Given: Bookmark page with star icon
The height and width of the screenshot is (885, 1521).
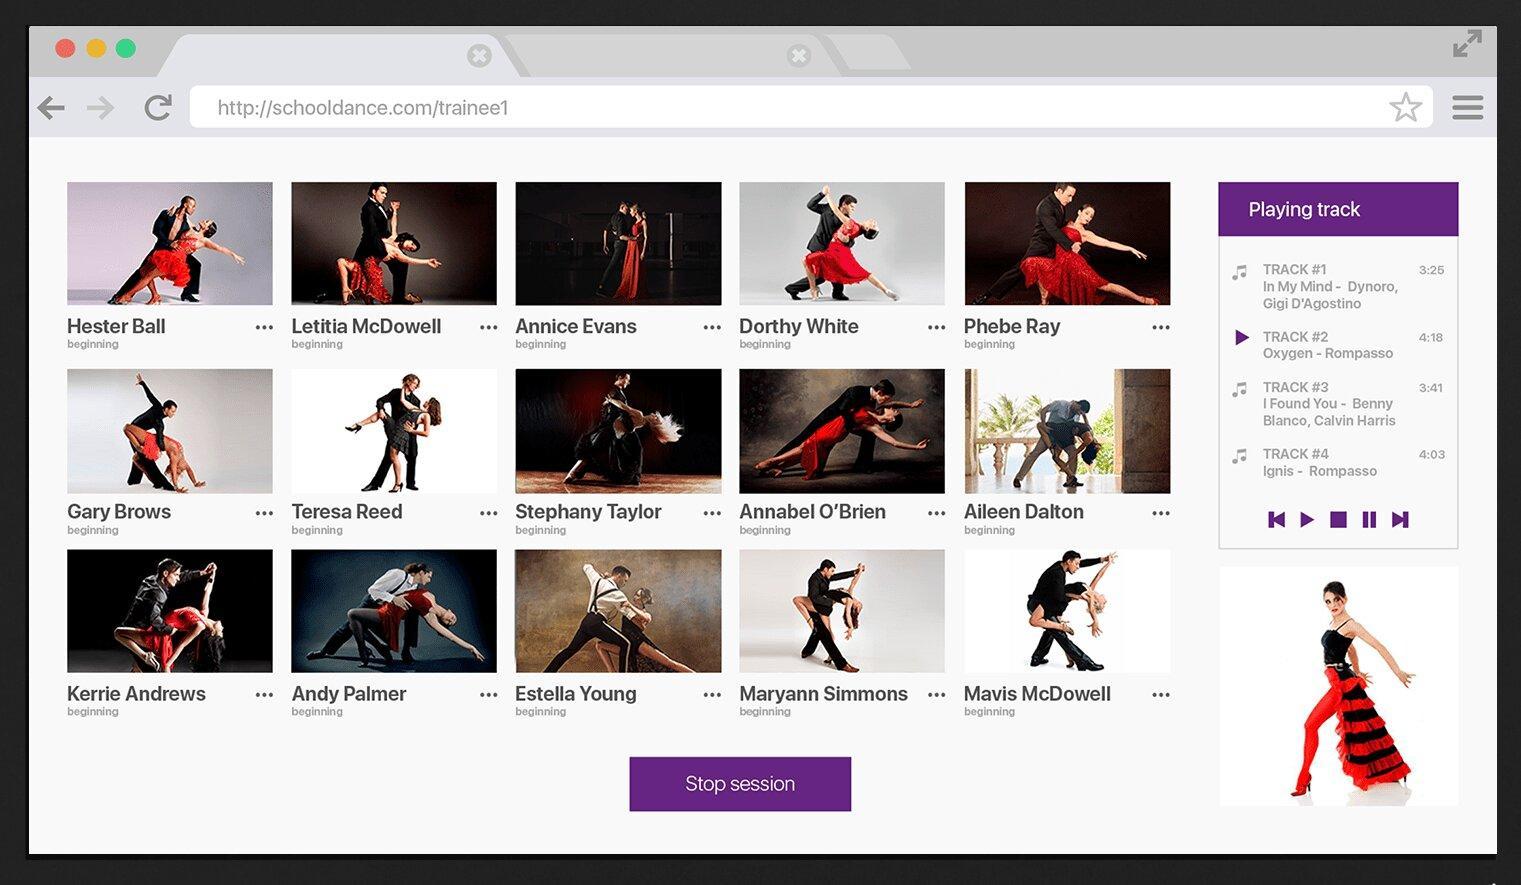Looking at the screenshot, I should (1405, 107).
